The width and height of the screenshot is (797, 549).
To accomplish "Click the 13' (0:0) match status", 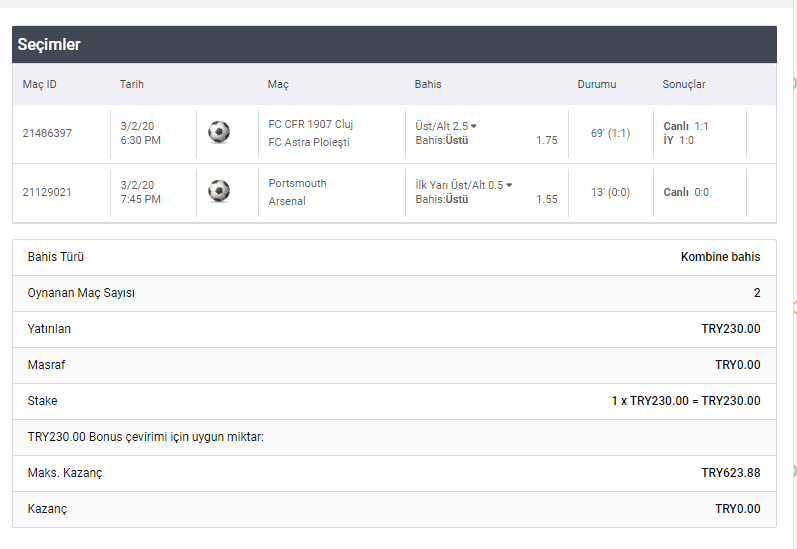I will point(610,192).
